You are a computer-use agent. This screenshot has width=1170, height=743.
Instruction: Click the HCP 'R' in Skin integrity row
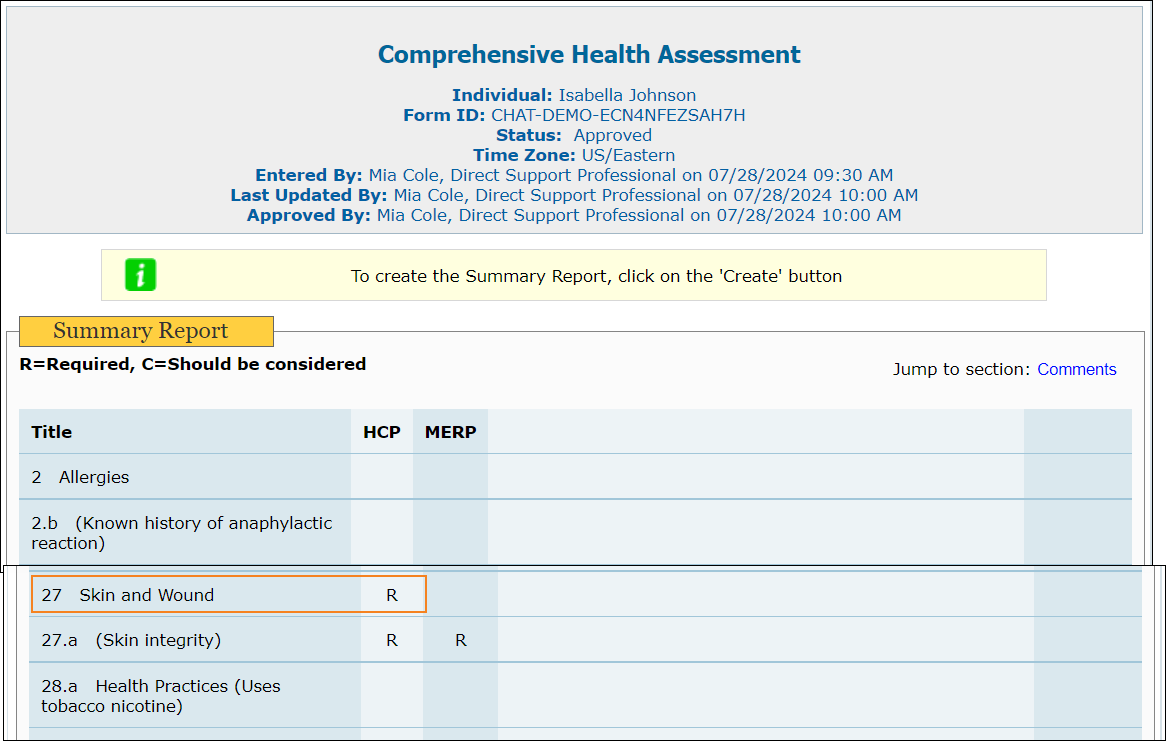(x=392, y=640)
